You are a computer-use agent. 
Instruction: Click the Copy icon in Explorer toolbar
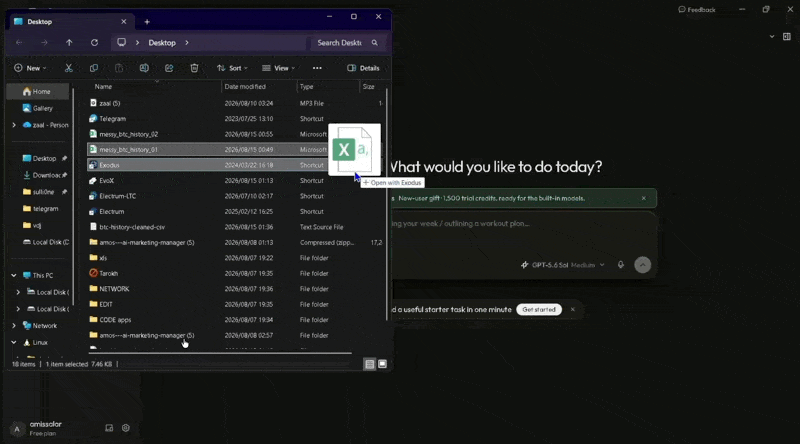[94, 68]
